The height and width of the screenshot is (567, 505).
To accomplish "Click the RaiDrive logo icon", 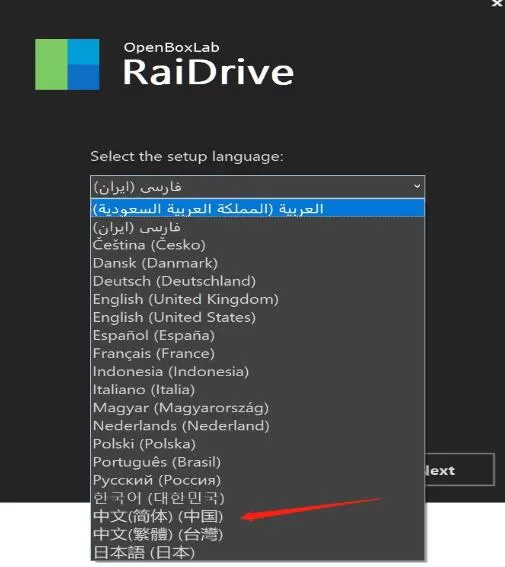I will (x=67, y=64).
